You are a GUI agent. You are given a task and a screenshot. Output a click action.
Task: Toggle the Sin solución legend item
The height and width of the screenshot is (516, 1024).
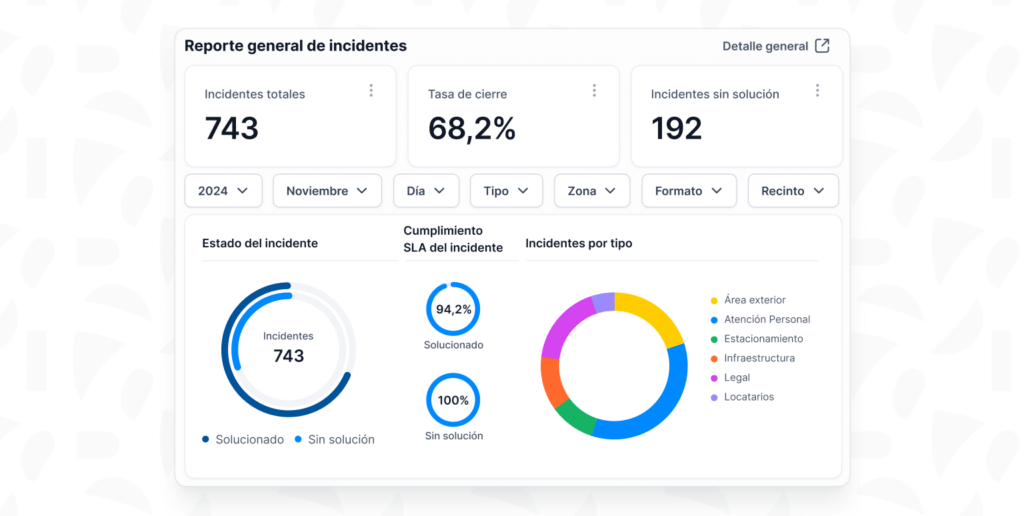335,439
